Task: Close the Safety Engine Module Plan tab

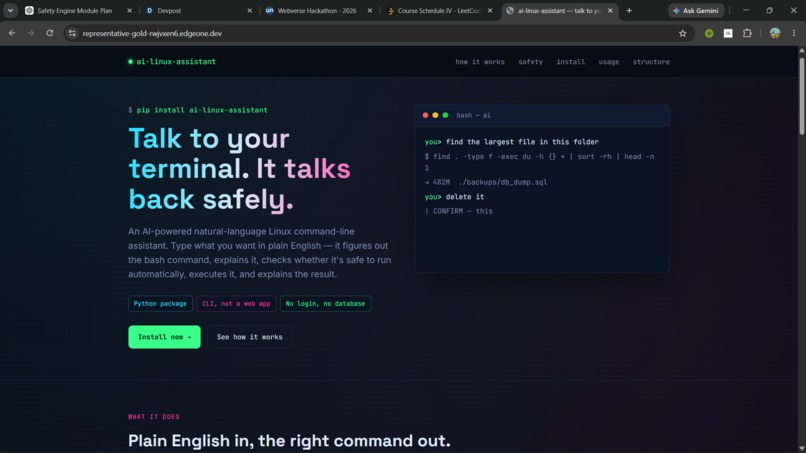Action: (130, 10)
